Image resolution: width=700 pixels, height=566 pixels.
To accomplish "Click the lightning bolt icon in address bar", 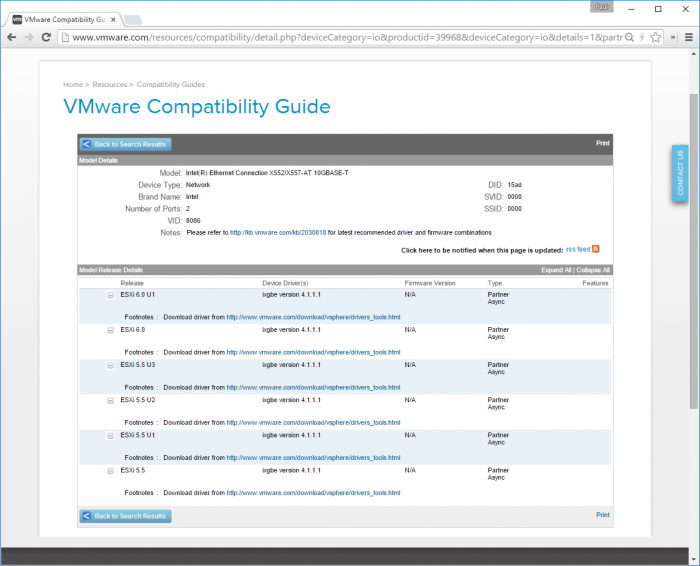I will [x=642, y=37].
